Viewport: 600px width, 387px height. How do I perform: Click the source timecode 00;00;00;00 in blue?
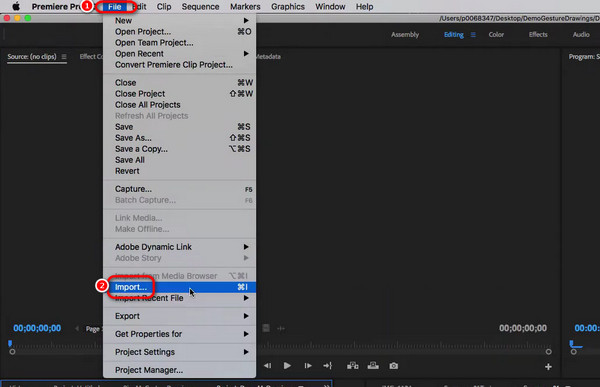[x=37, y=328]
